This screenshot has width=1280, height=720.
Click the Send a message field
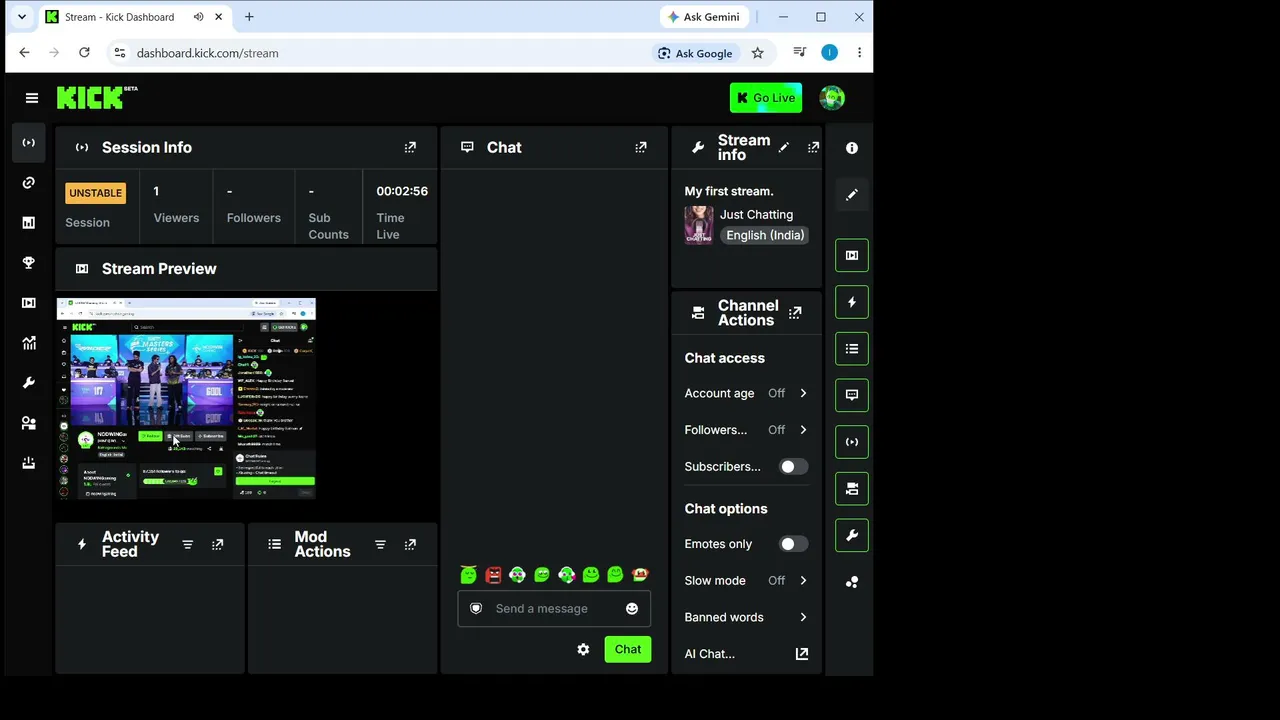(x=554, y=609)
